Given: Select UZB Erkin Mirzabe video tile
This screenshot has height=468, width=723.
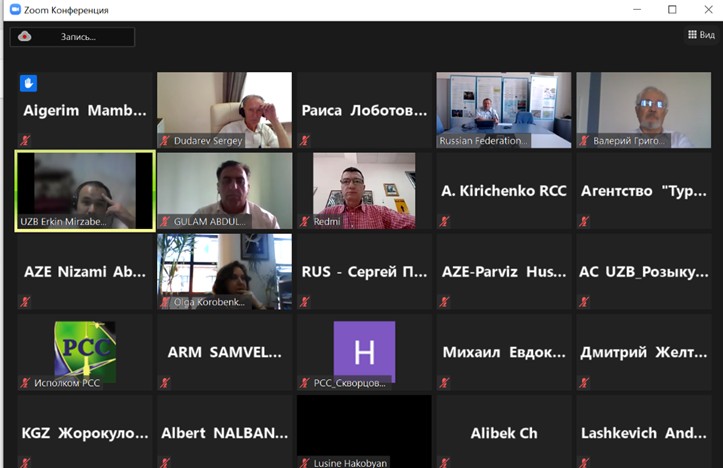Looking at the screenshot, I should point(85,190).
